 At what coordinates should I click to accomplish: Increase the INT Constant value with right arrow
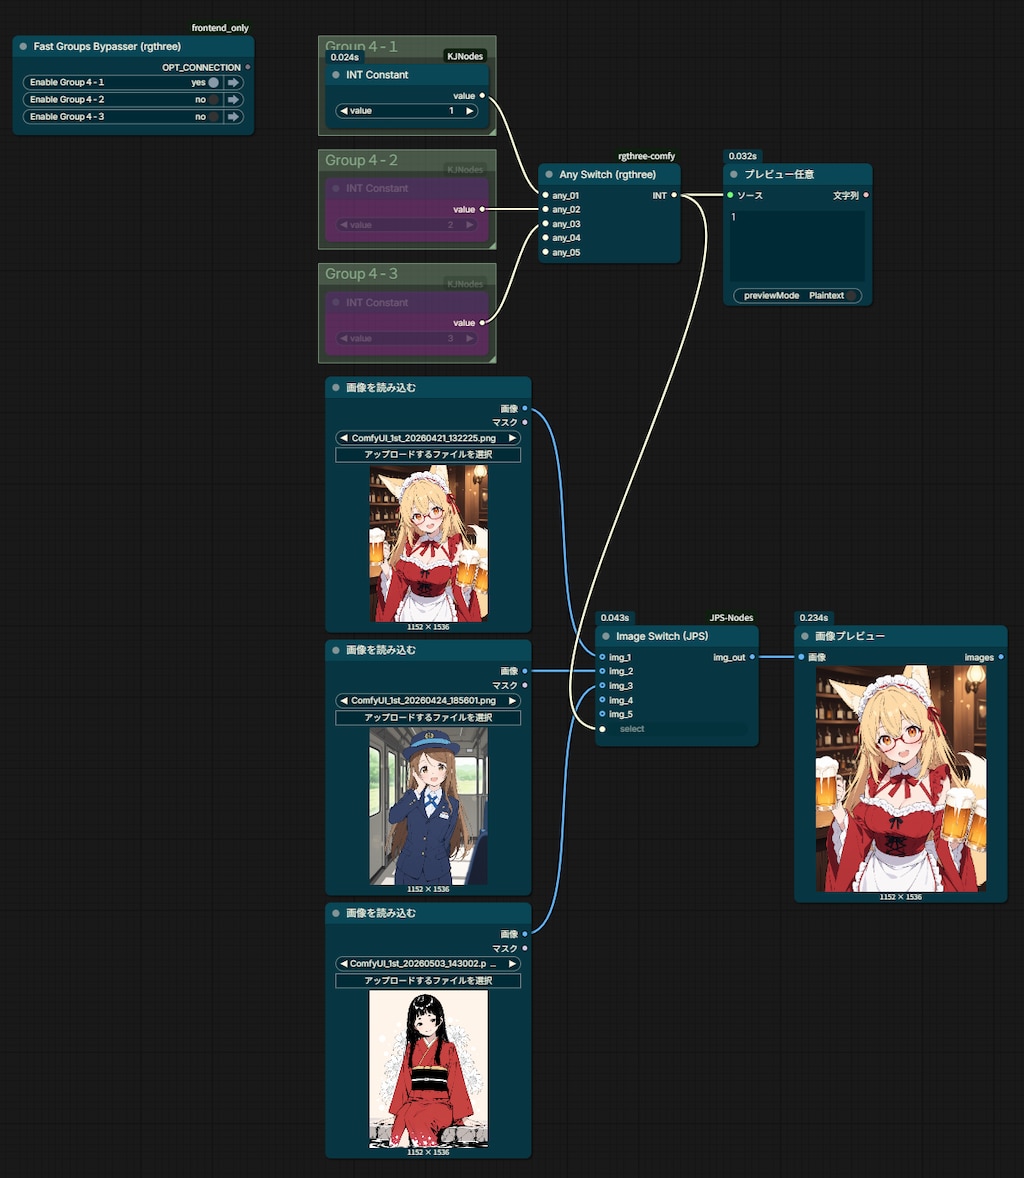click(x=470, y=110)
